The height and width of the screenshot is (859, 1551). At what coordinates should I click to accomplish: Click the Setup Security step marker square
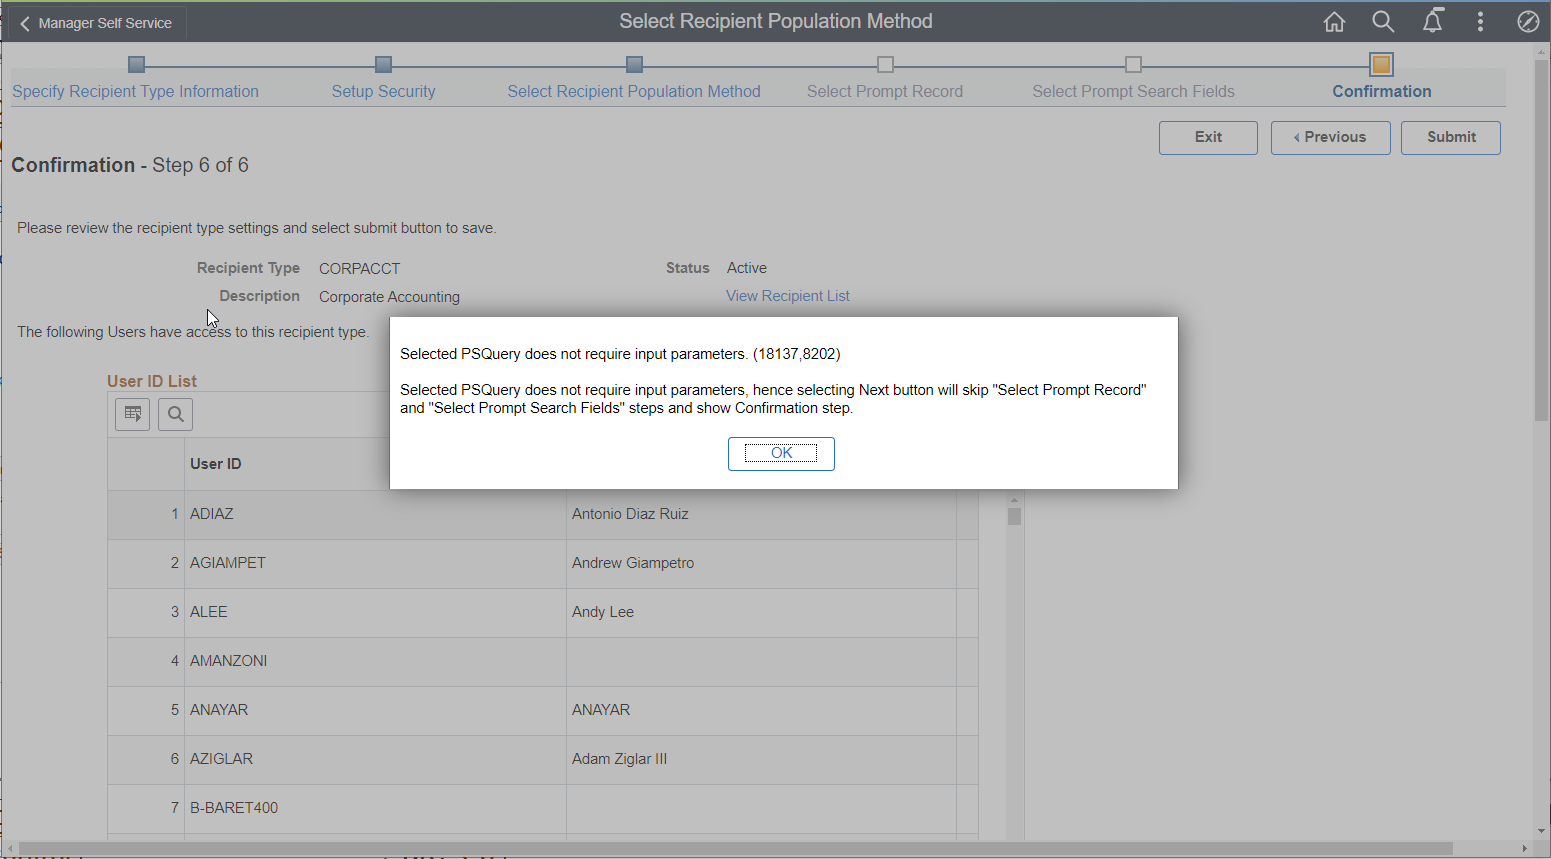(383, 65)
